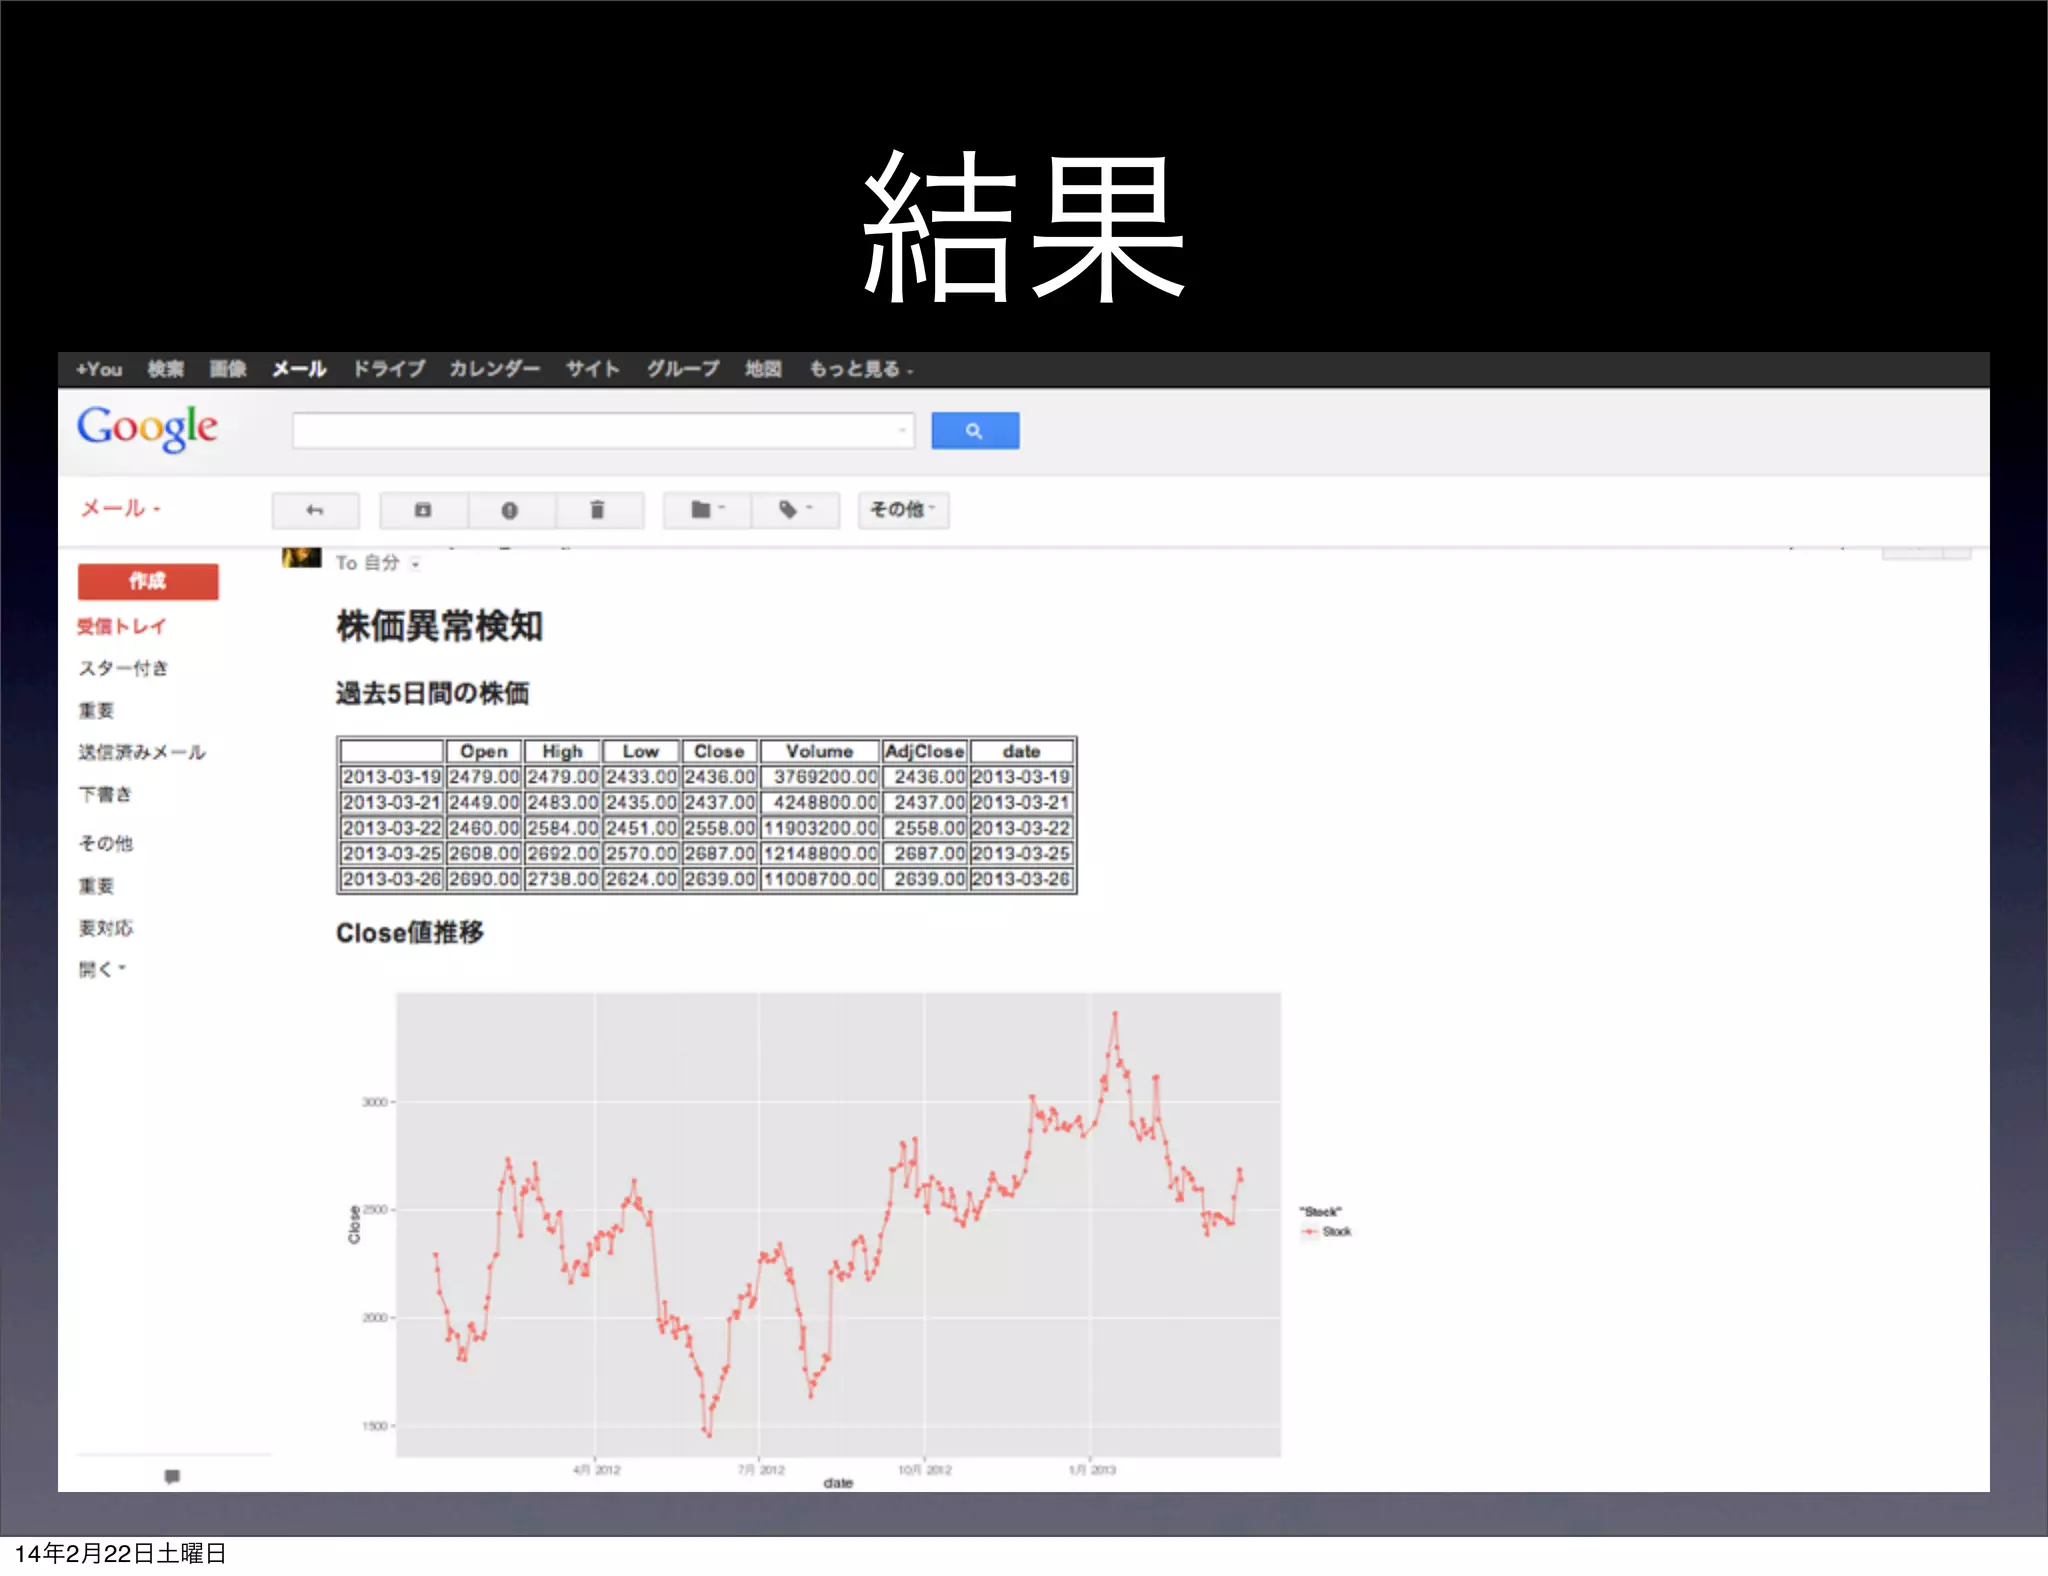Open 検索 in the top bar
The width and height of the screenshot is (2048, 1576).
[166, 369]
